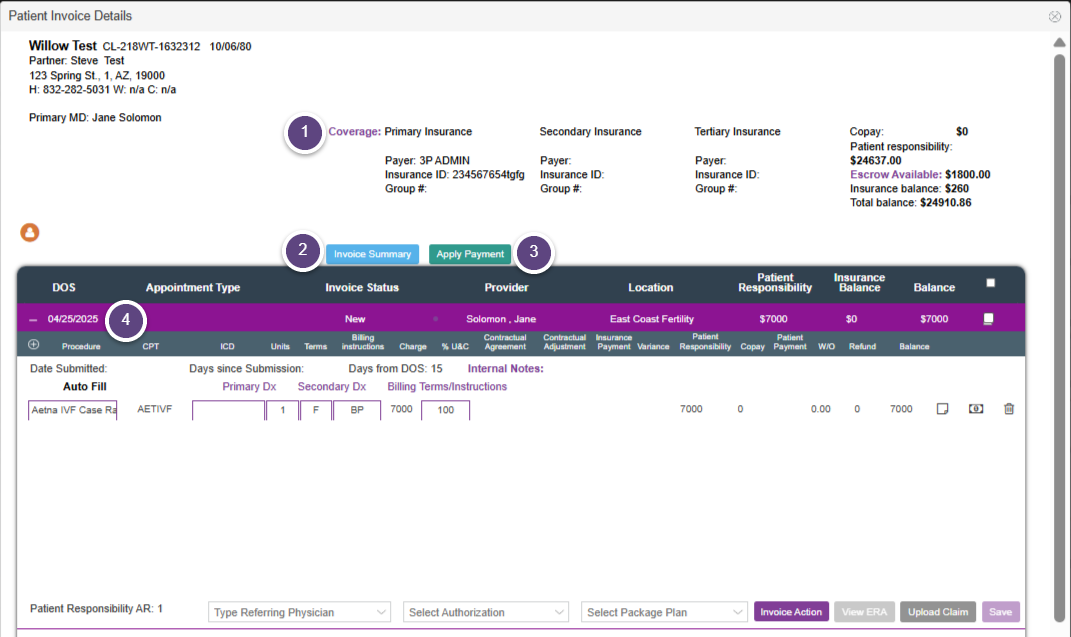The image size is (1071, 637).
Task: Click the Invoice Summary button
Action: coord(372,254)
